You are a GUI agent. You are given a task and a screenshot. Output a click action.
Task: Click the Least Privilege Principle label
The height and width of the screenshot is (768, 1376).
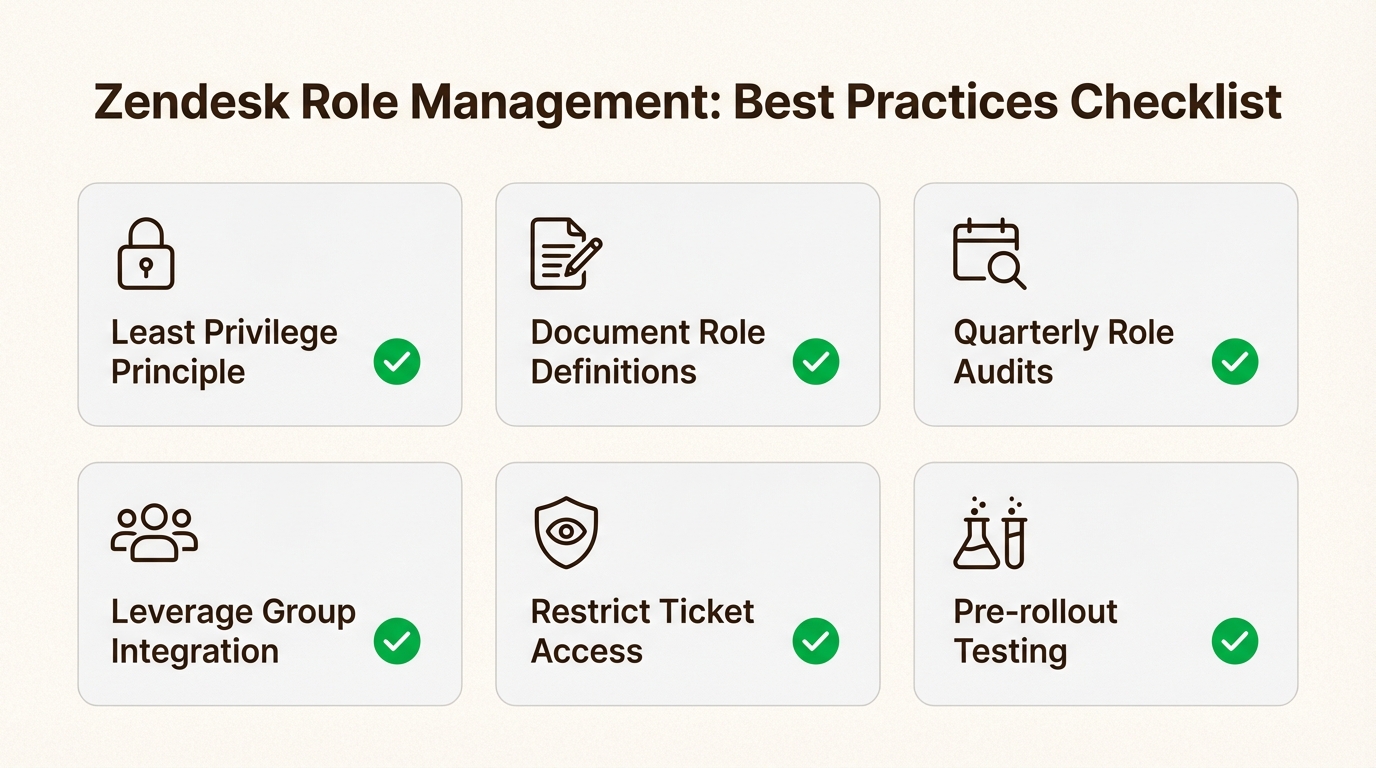pyautogui.click(x=224, y=352)
